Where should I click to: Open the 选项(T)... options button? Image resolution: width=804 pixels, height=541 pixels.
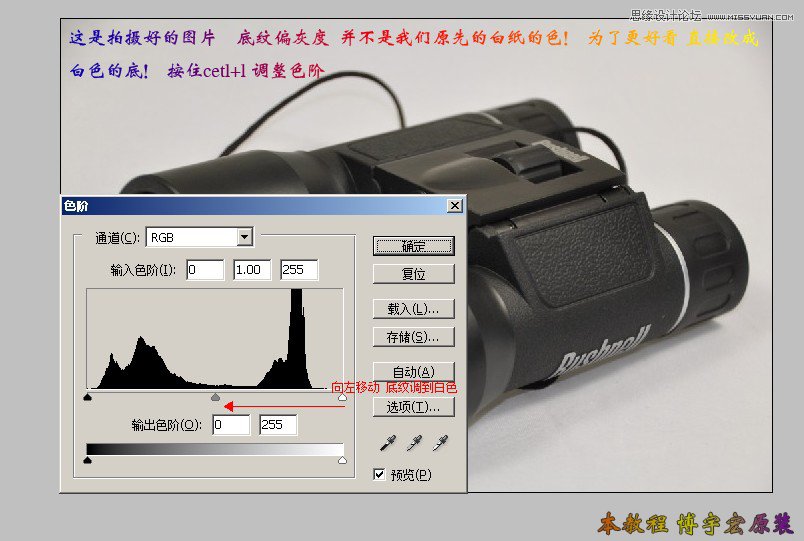[x=413, y=407]
